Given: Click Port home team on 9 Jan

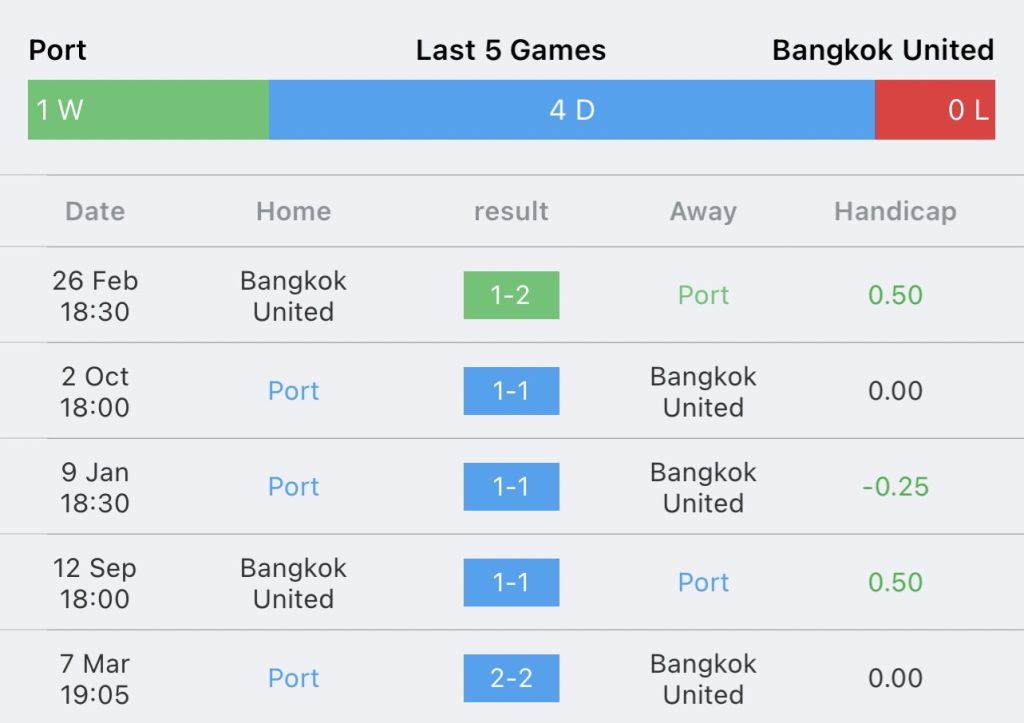Looking at the screenshot, I should coord(294,487).
